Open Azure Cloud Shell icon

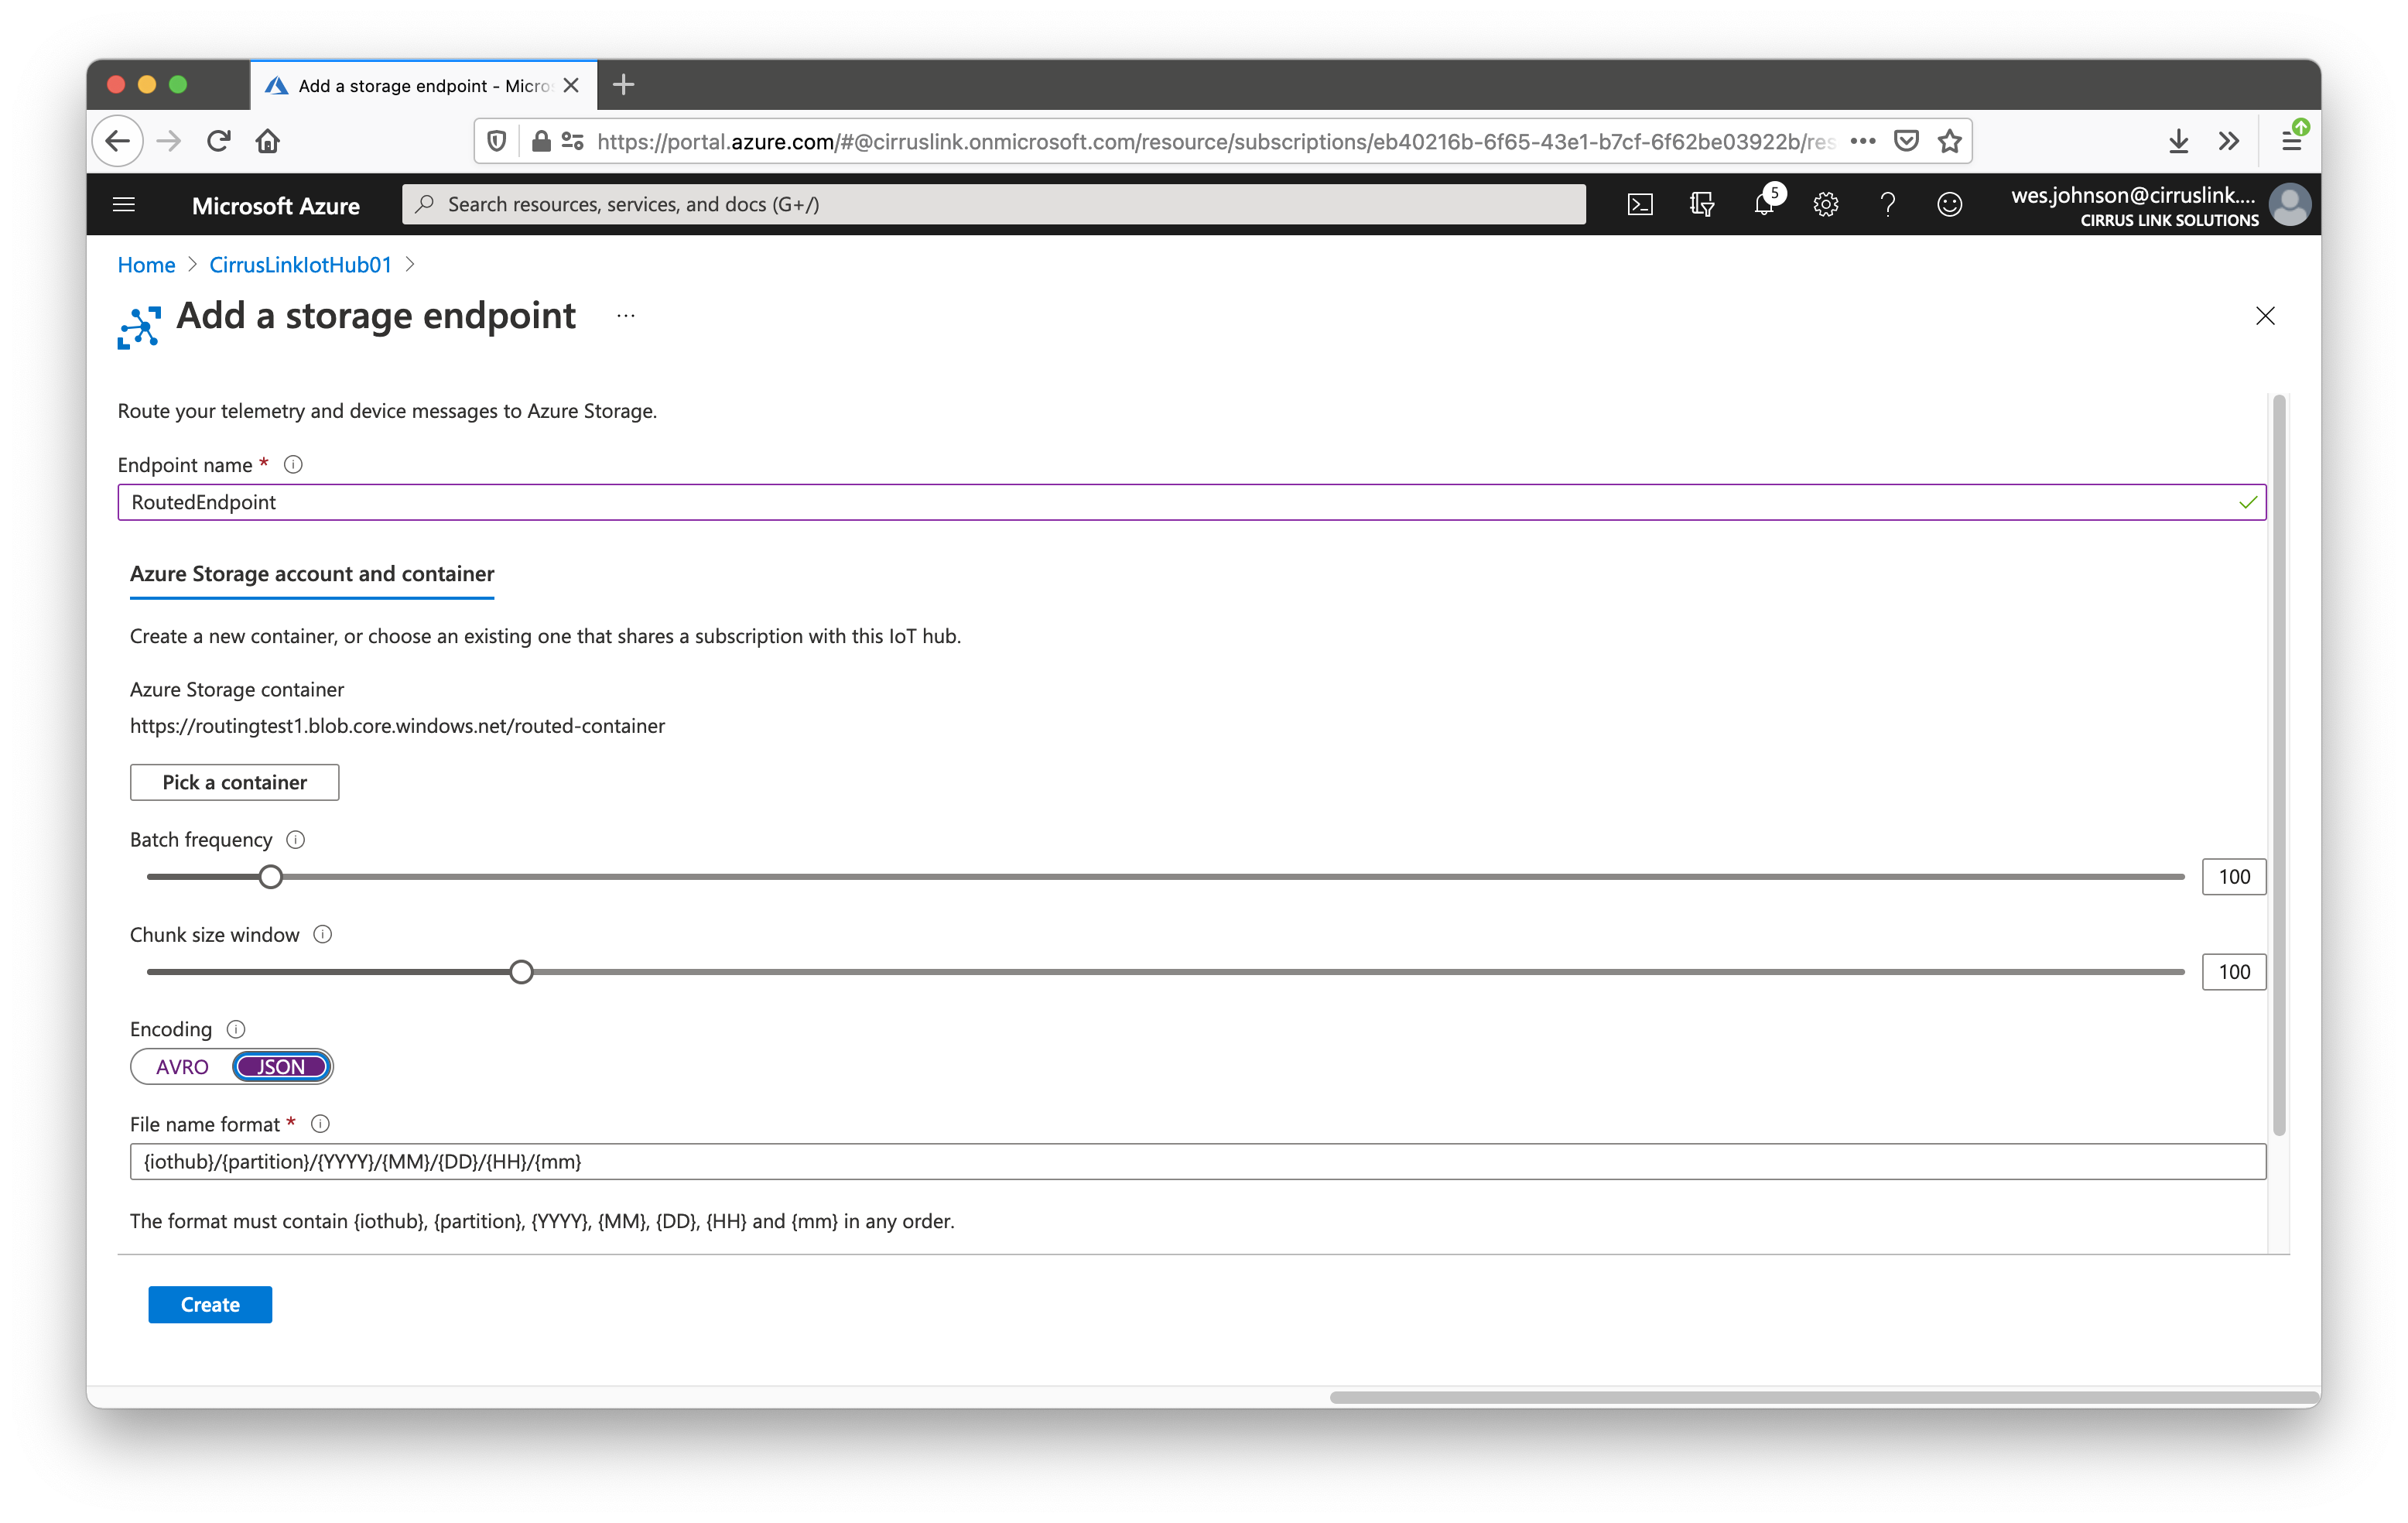click(x=1640, y=205)
